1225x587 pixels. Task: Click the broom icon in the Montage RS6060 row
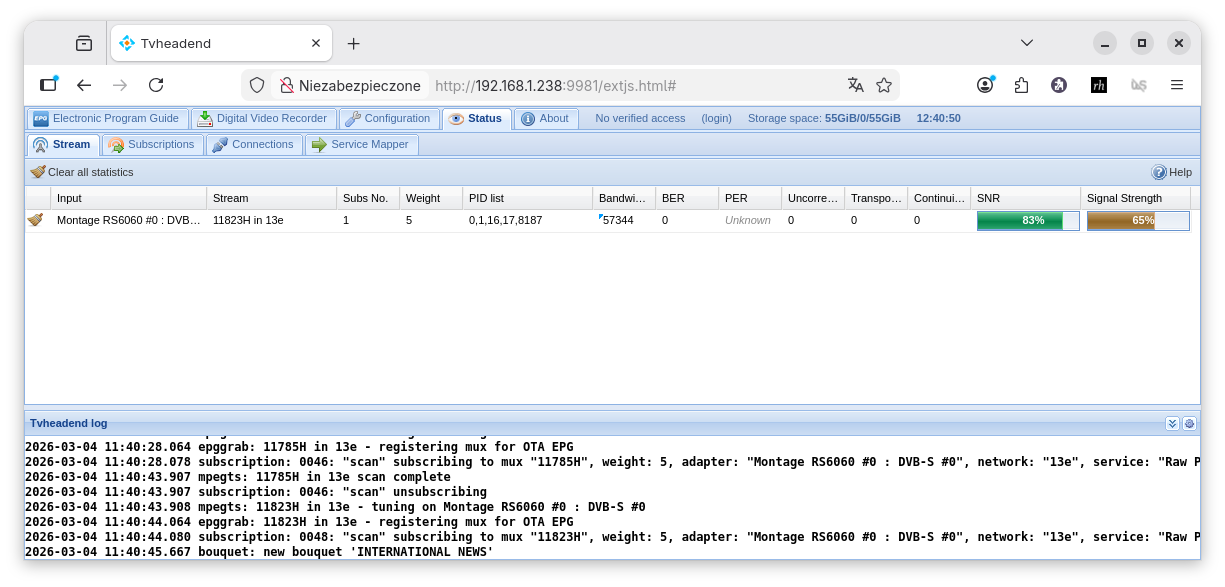tap(35, 220)
